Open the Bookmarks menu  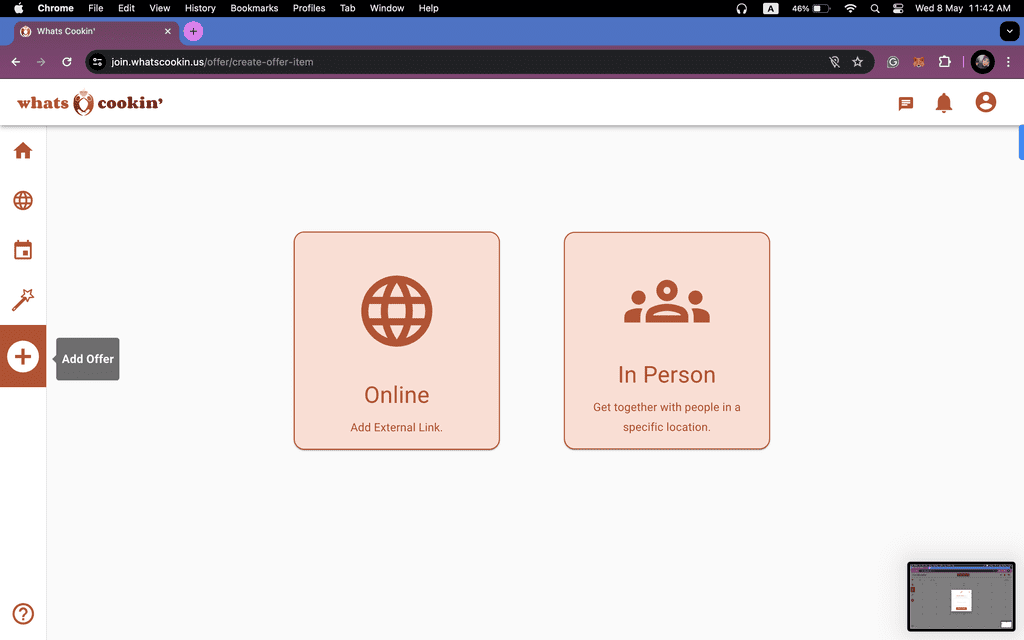[x=254, y=8]
